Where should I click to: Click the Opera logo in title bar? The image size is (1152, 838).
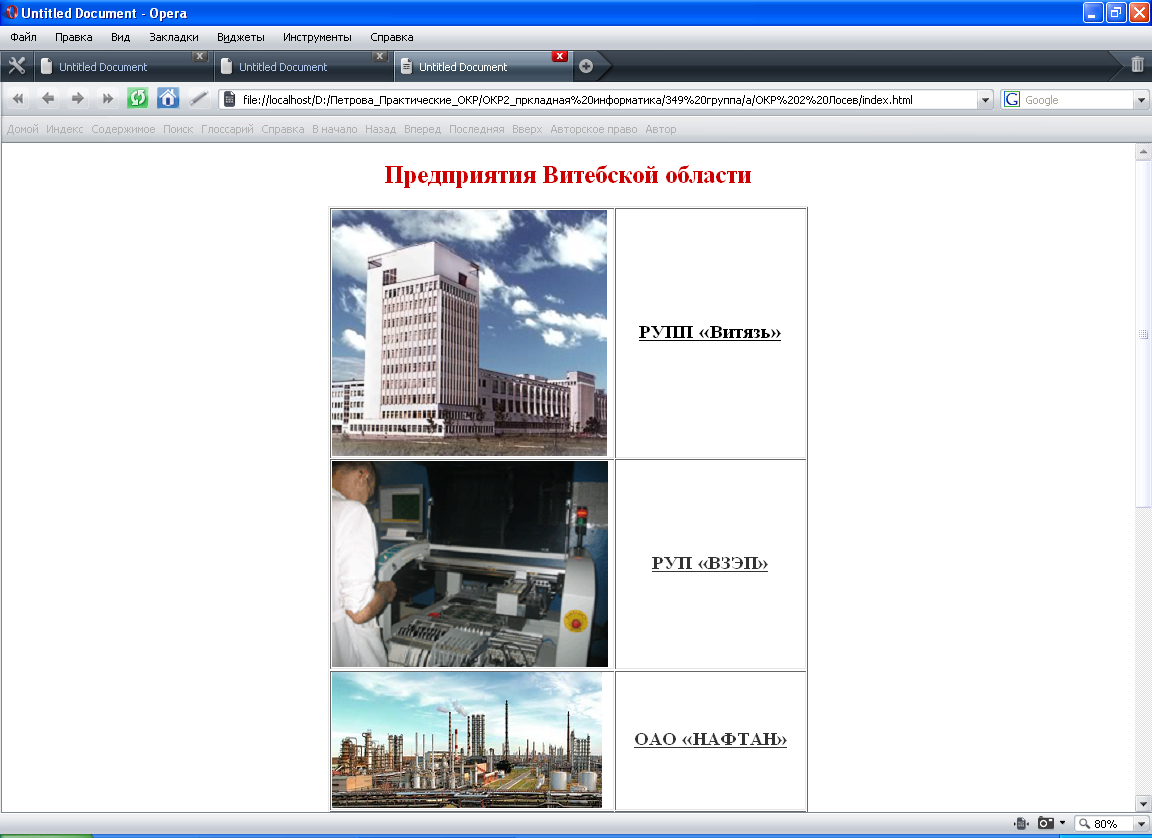click(11, 12)
